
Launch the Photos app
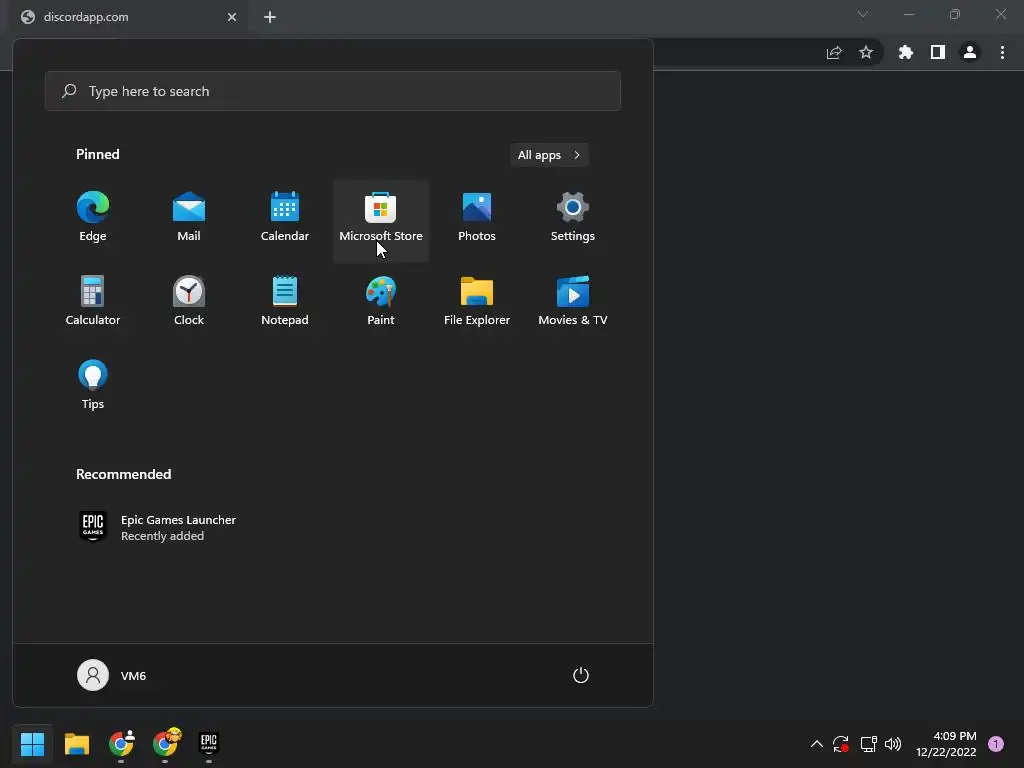(477, 217)
